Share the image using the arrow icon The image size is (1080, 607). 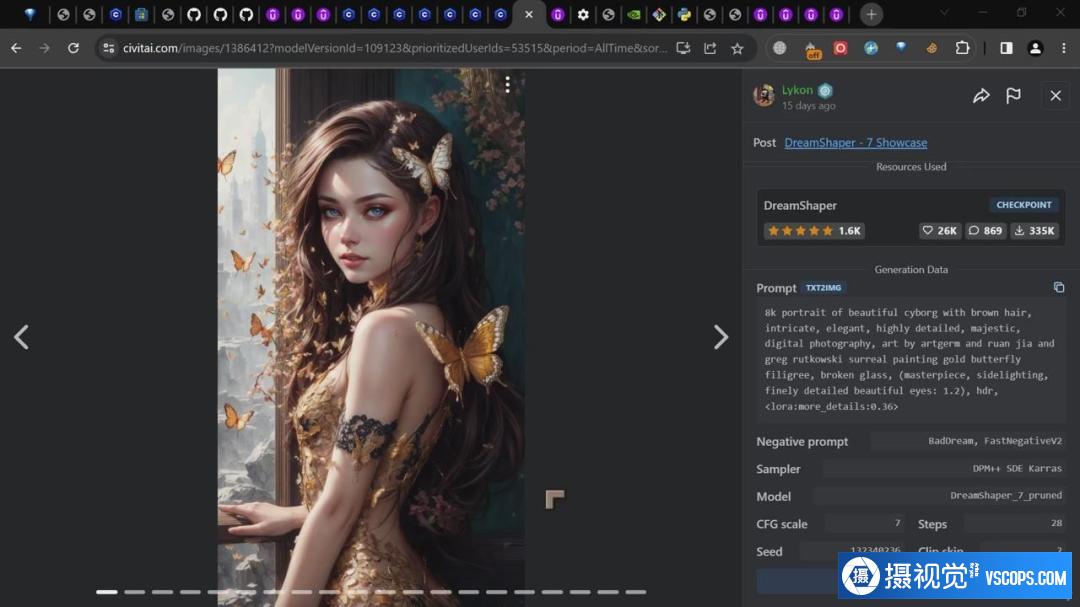[981, 96]
